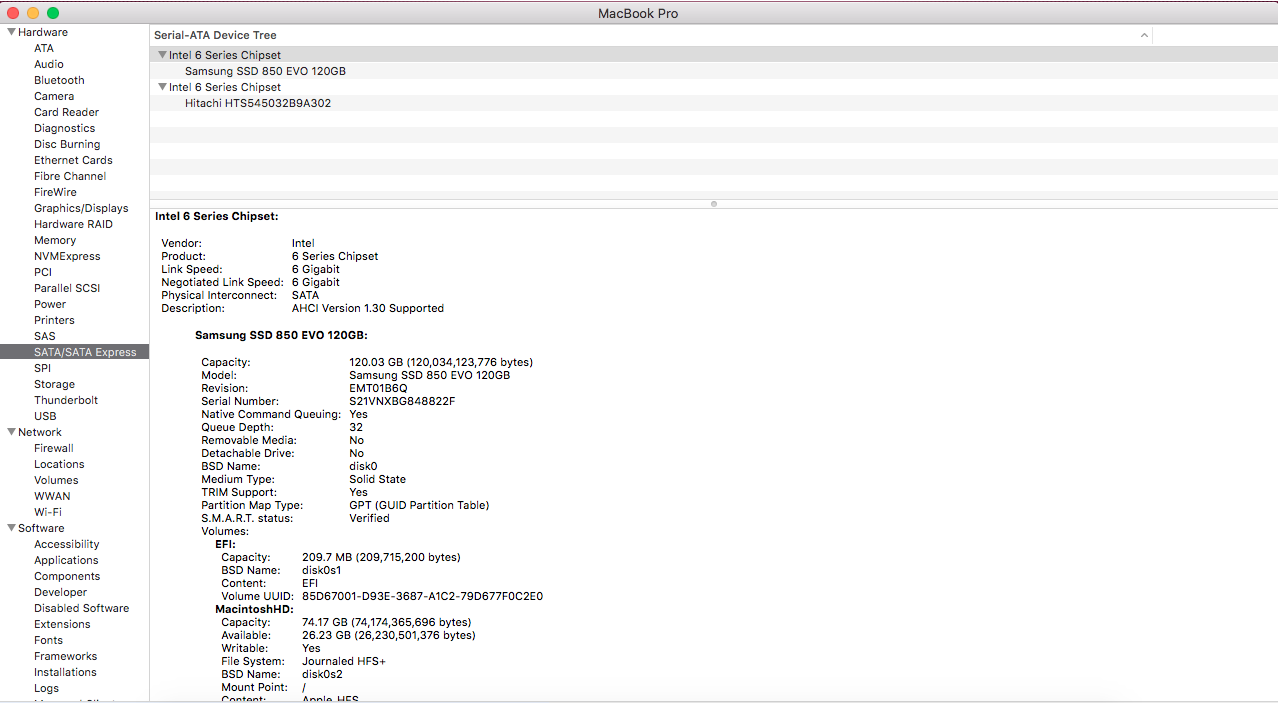Collapse the Software section triangle in sidebar
1278x703 pixels.
click(11, 528)
